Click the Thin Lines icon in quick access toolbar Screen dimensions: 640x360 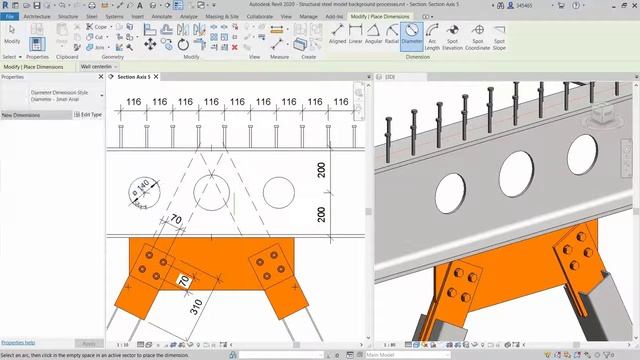(x=178, y=5)
